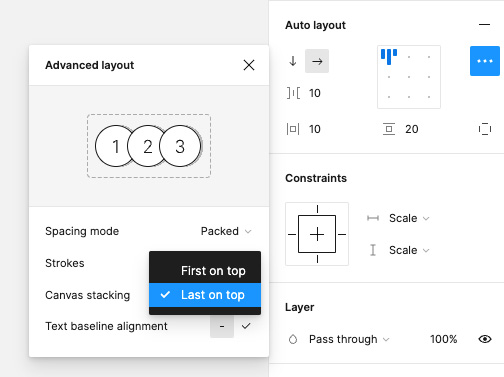This screenshot has height=377, width=504.
Task: Click circle 3 in layout preview
Action: coord(180,146)
